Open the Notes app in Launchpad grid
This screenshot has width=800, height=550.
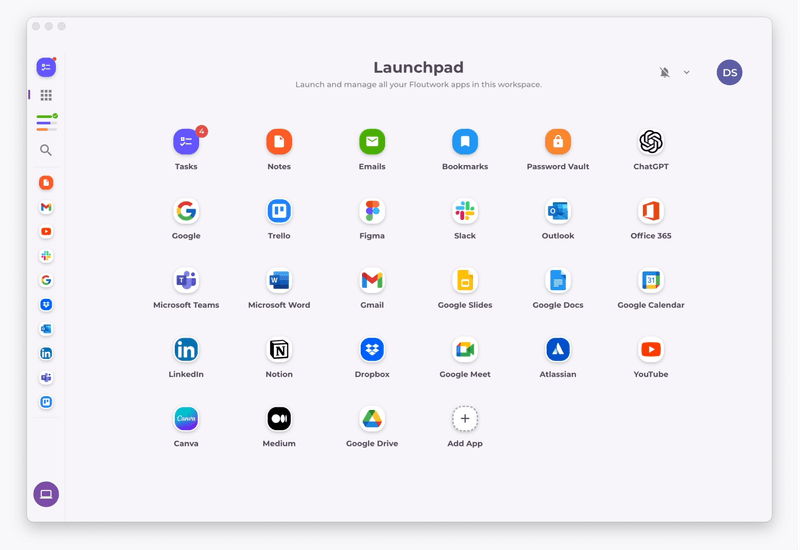tap(279, 141)
